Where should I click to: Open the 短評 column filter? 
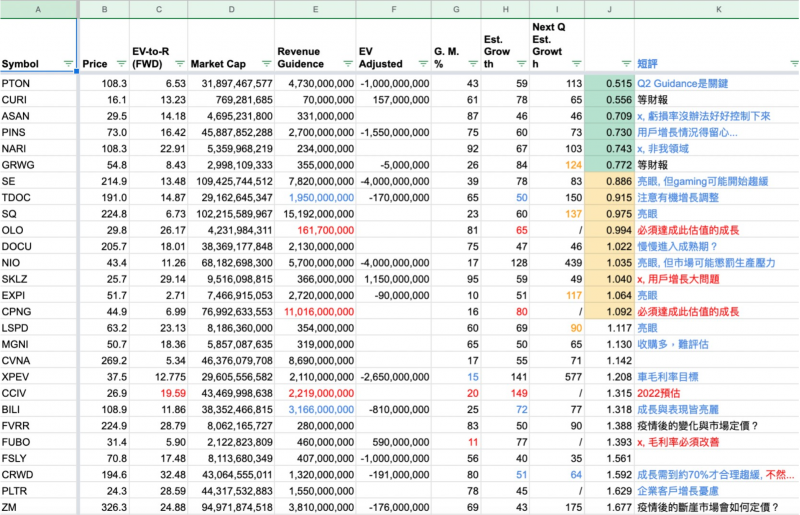(794, 64)
